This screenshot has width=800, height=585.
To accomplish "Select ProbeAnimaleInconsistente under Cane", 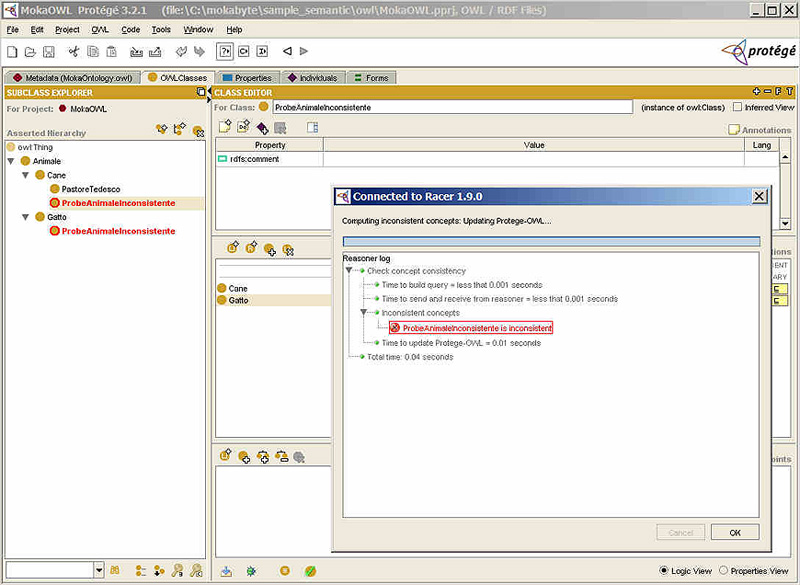I will click(118, 203).
